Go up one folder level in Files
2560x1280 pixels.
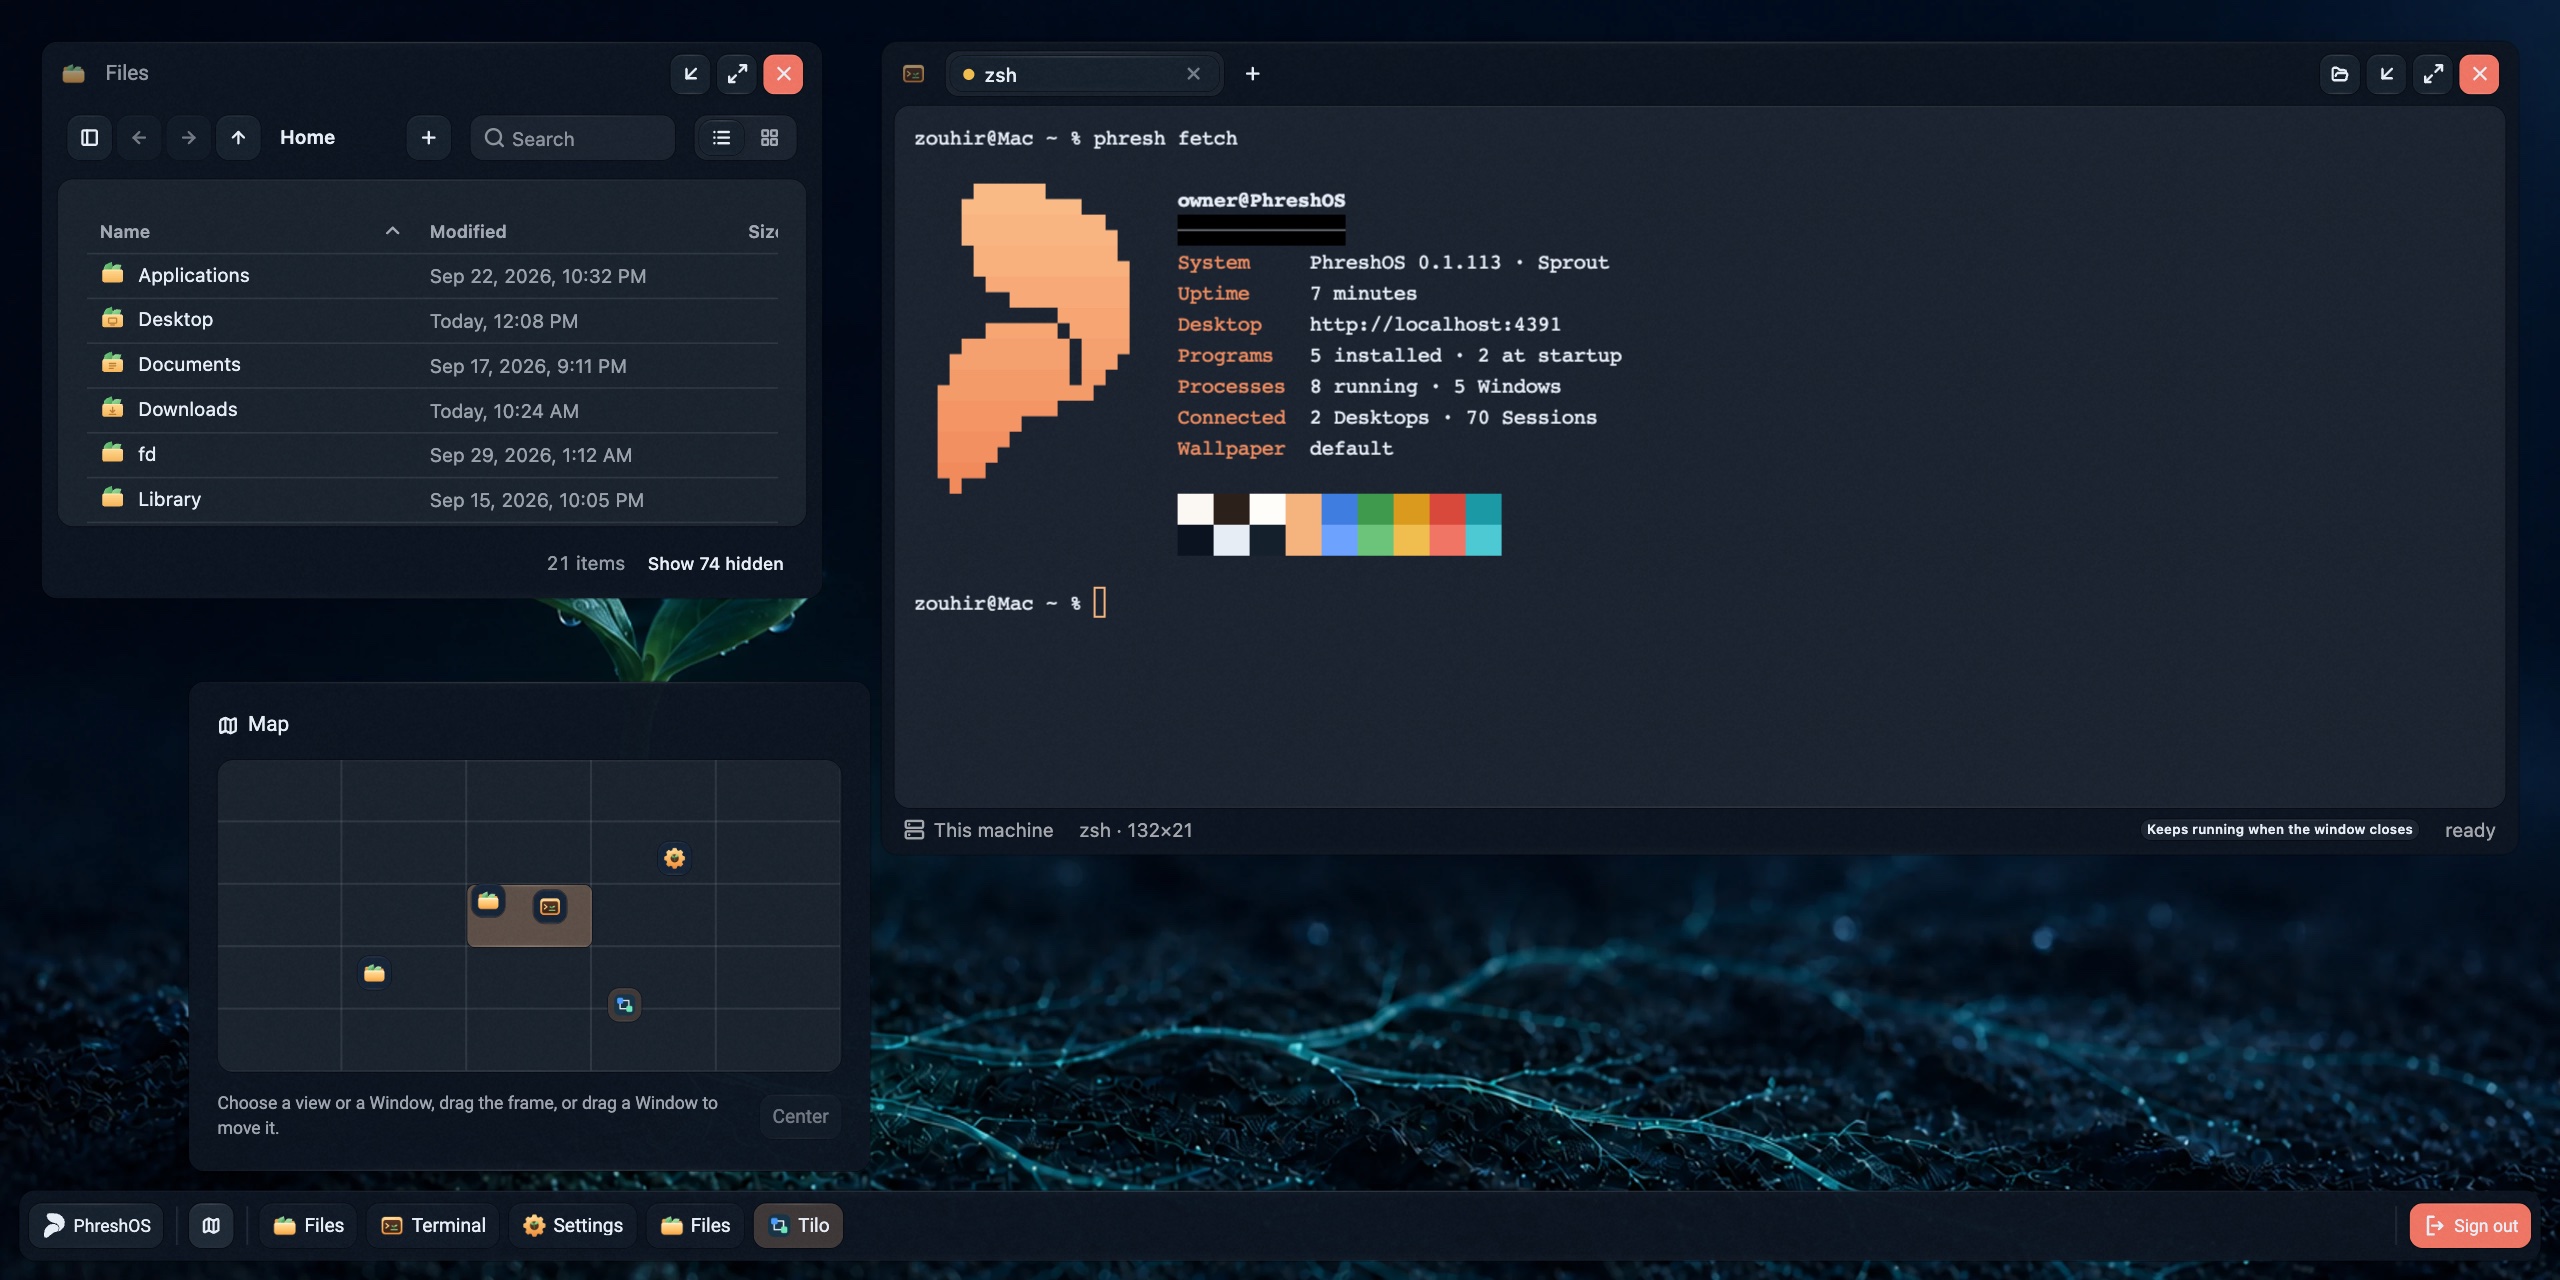[238, 138]
